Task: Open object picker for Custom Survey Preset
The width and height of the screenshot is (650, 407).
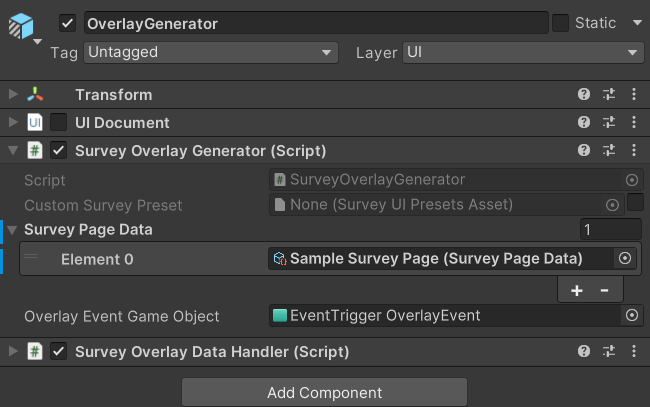Action: (x=612, y=205)
